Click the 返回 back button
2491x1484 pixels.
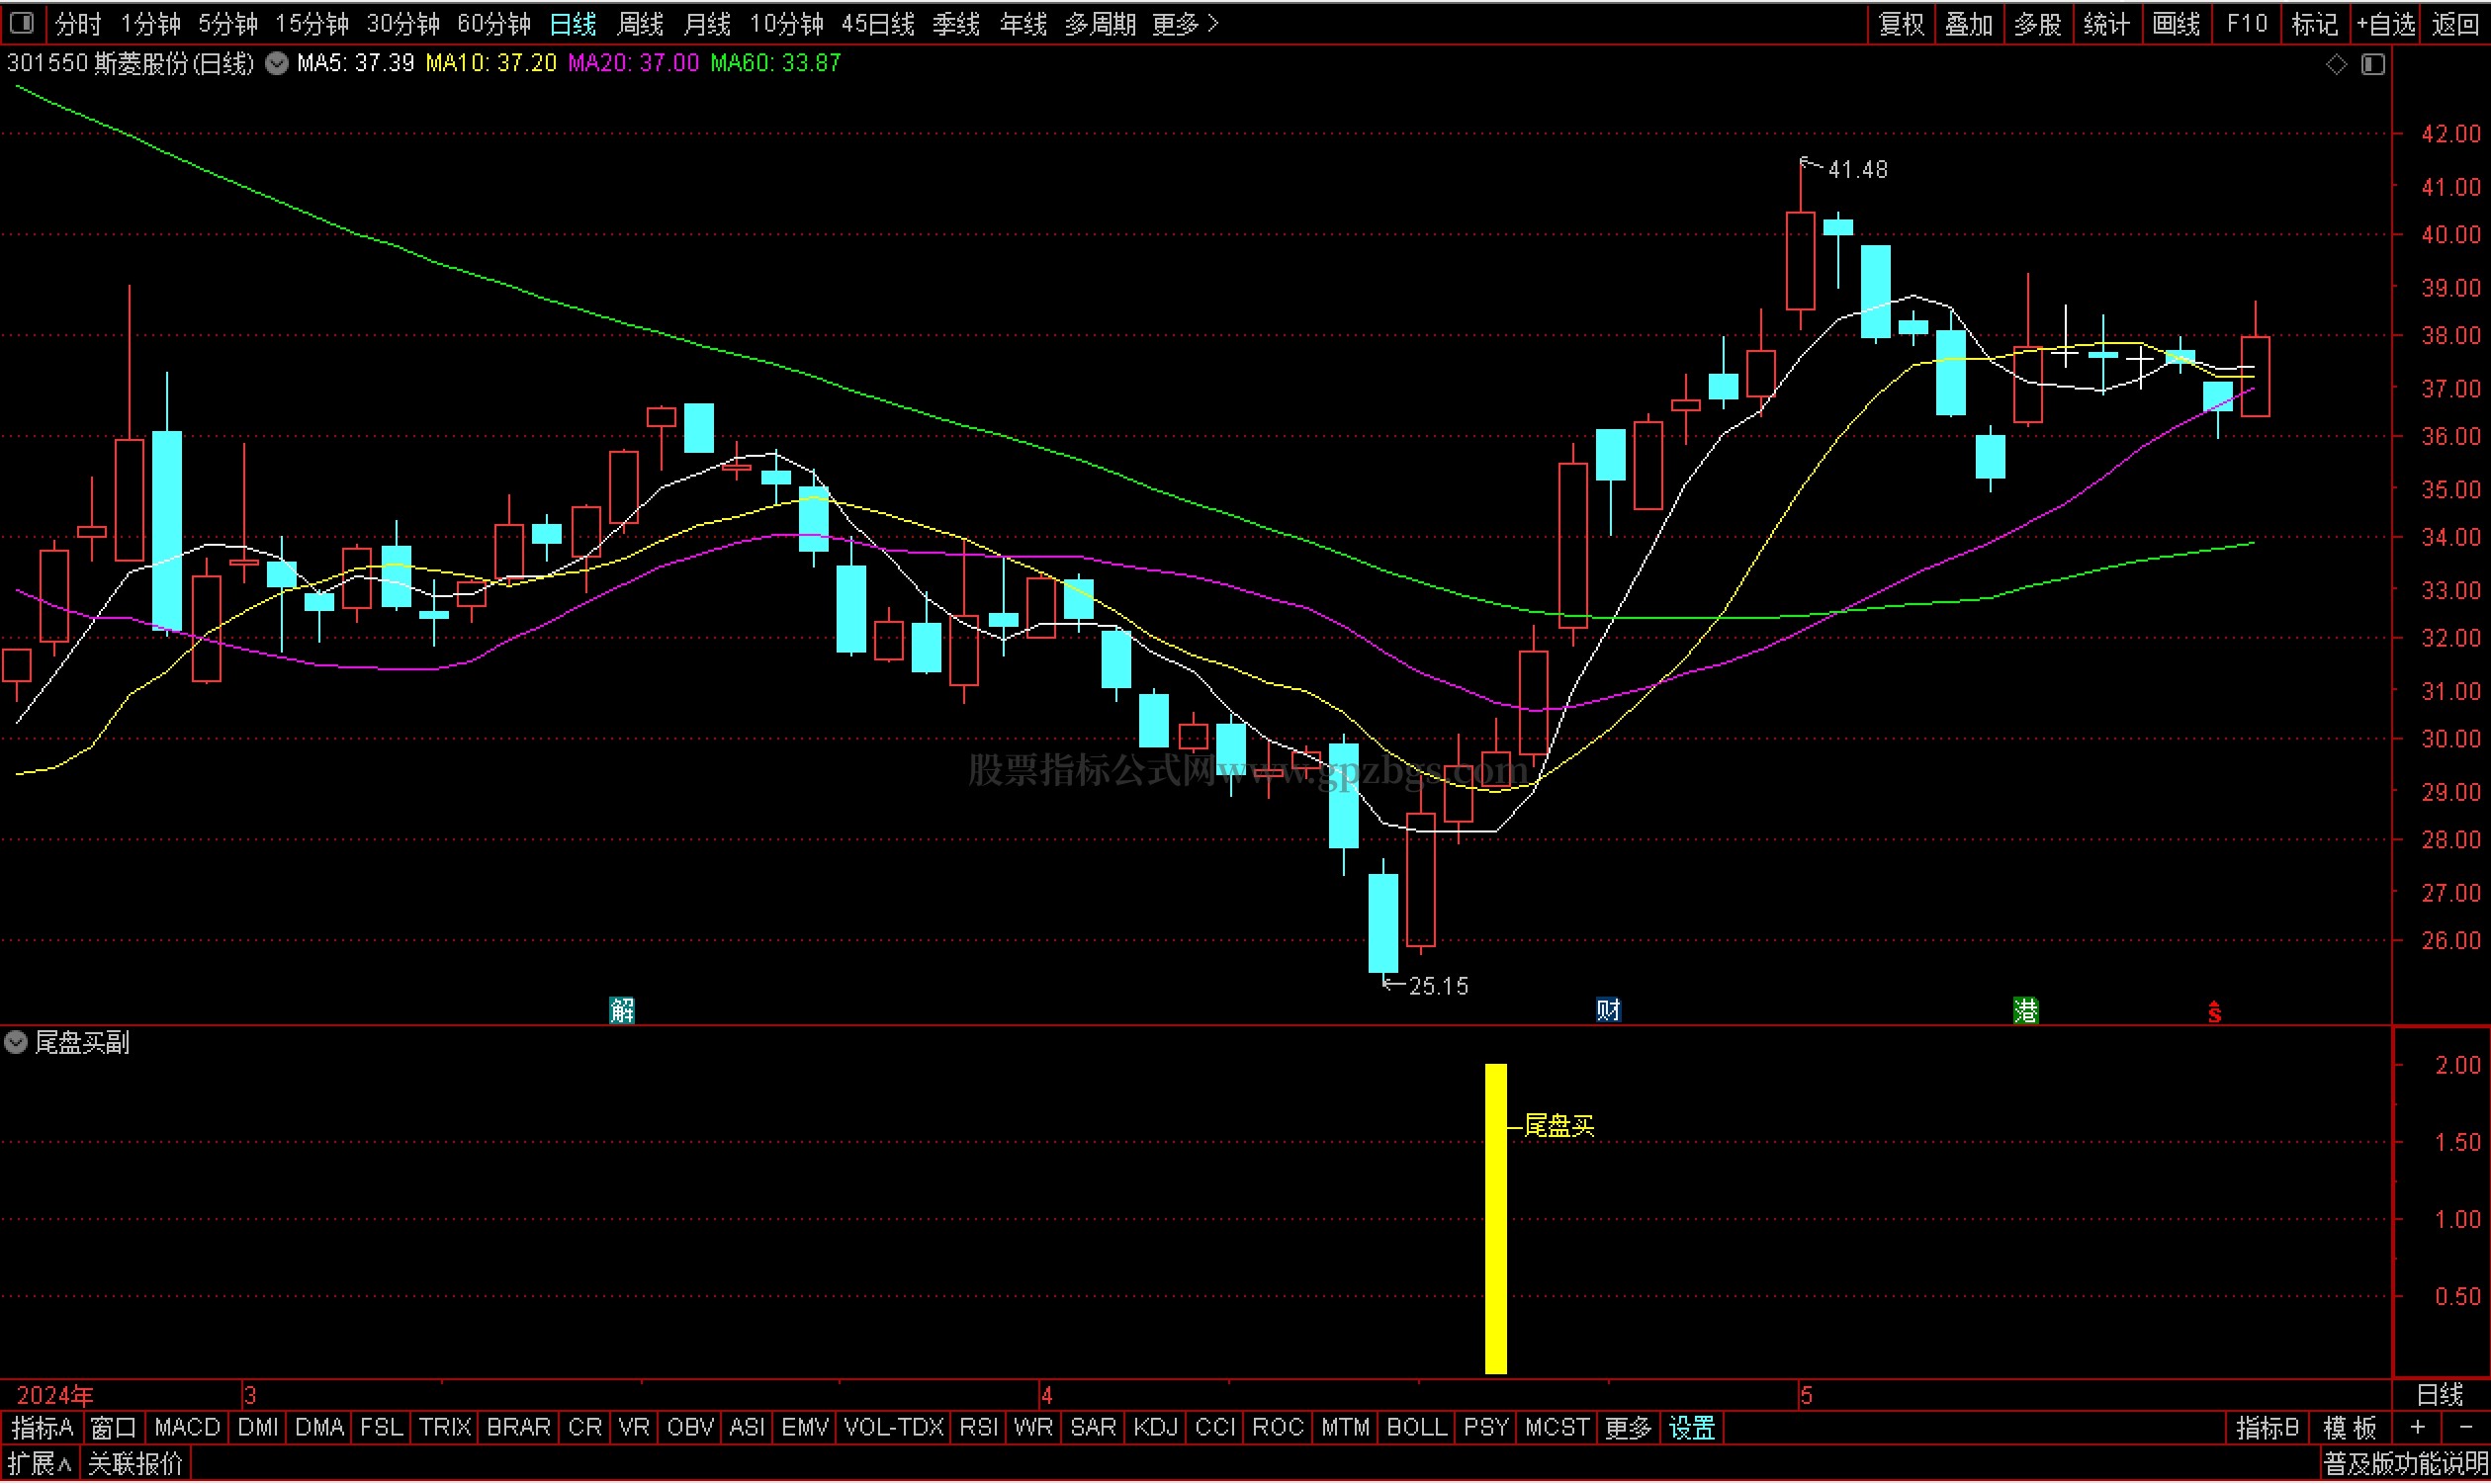2455,23
